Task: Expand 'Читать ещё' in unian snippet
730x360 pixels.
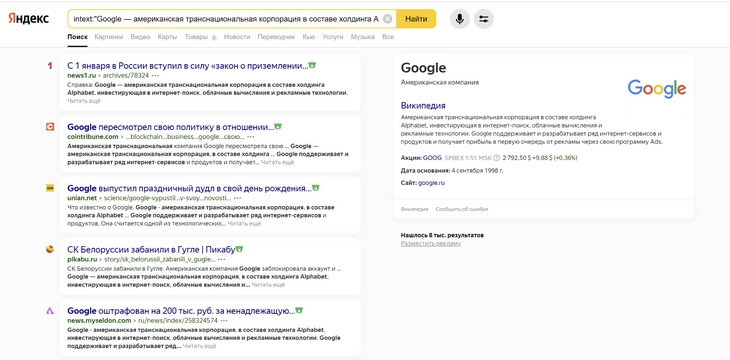Action: tap(244, 224)
